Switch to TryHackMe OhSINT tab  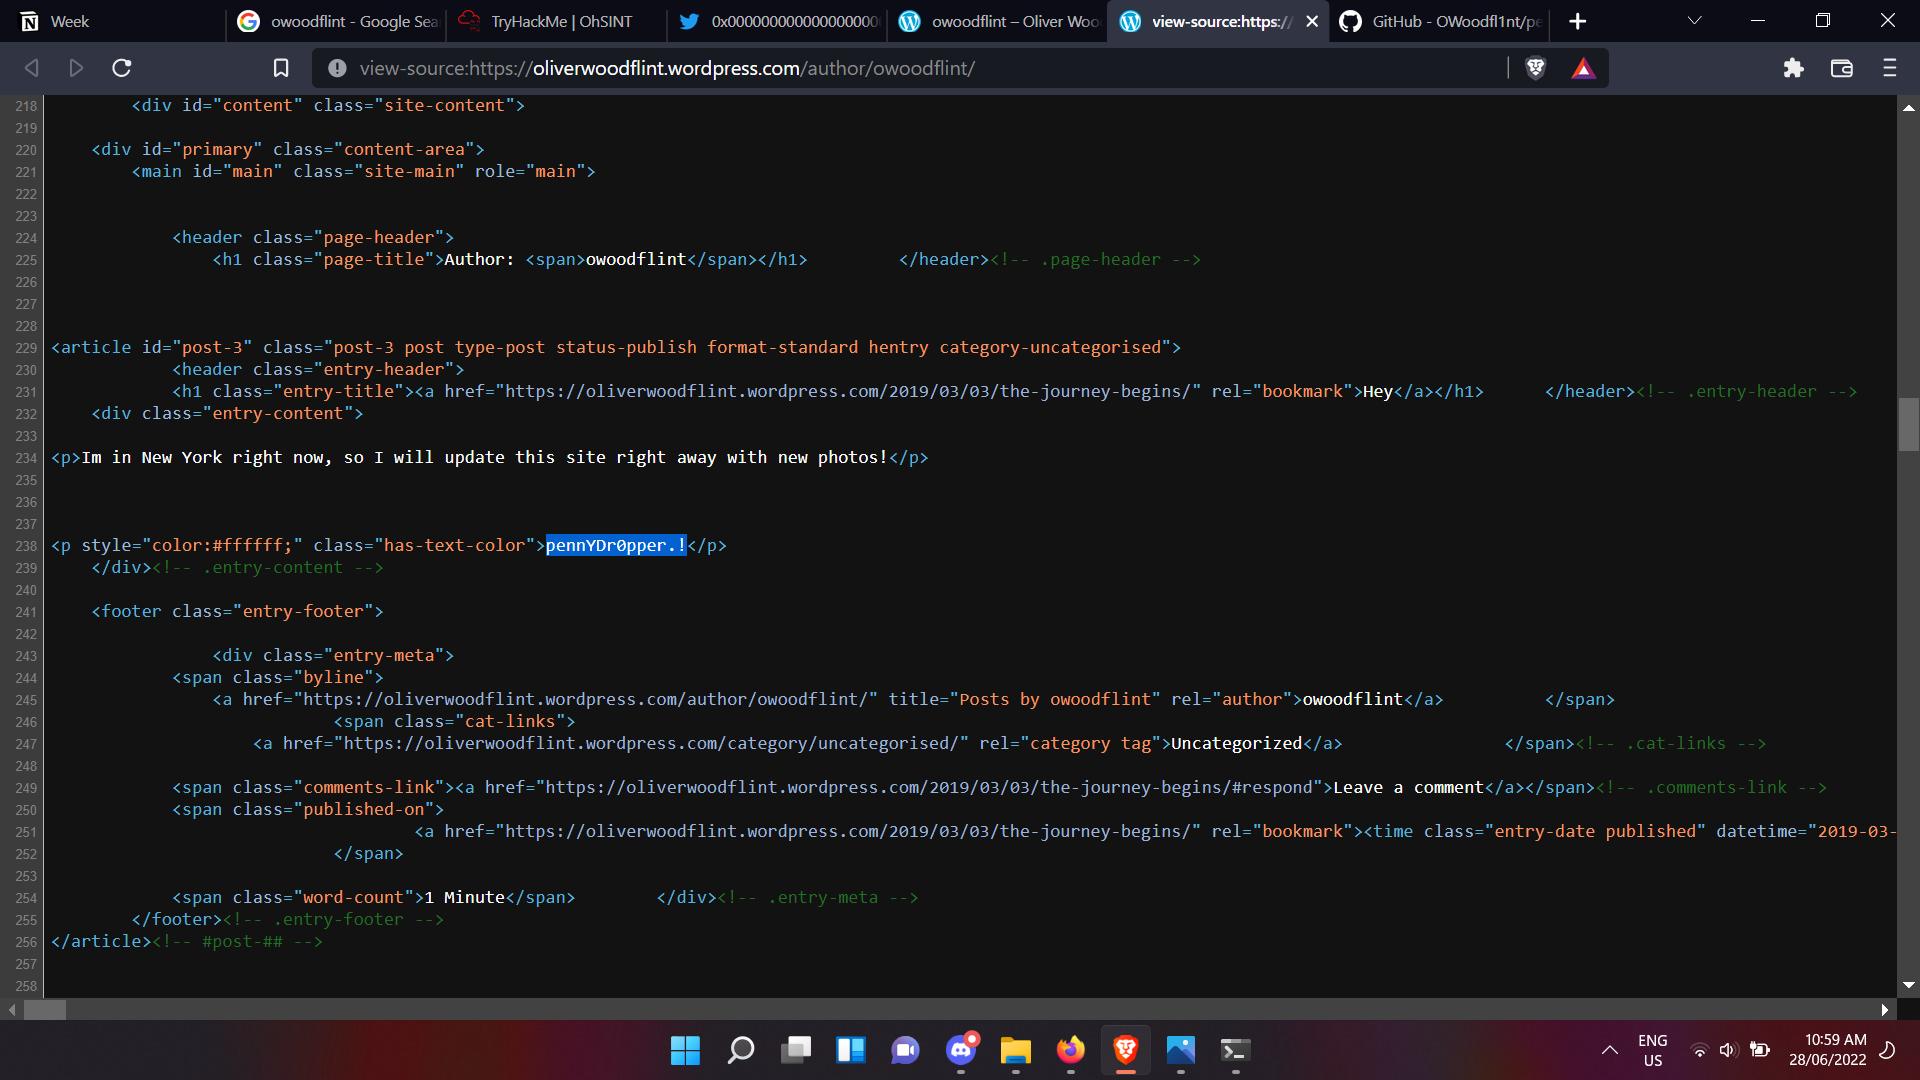[x=557, y=21]
